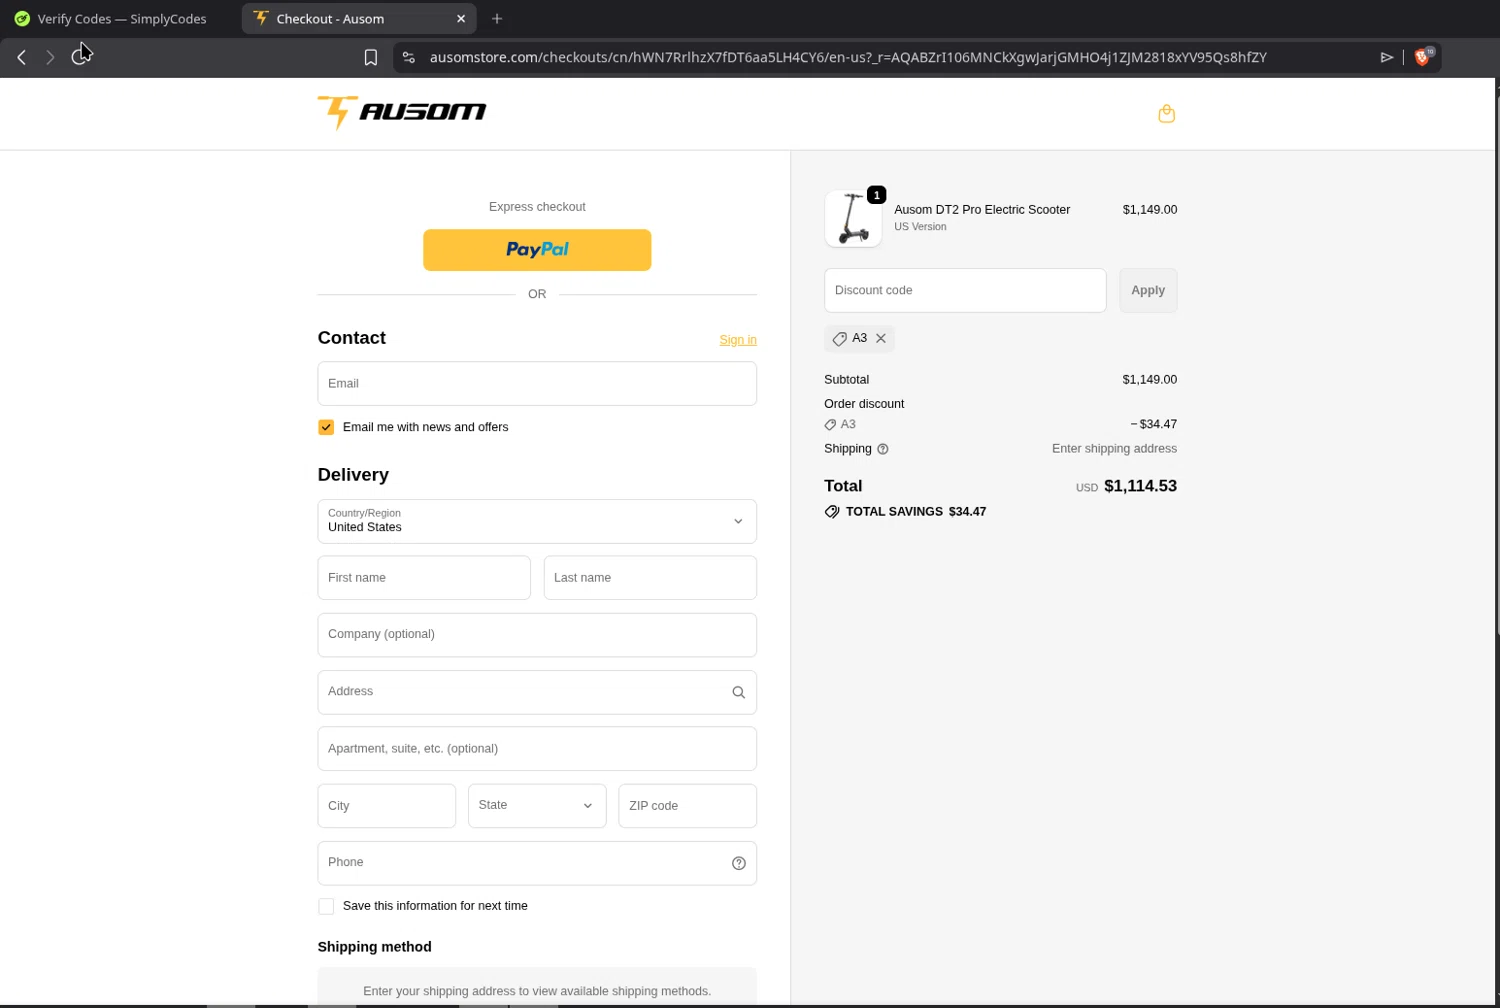Click the Subtotal label
This screenshot has width=1500, height=1008.
847,380
